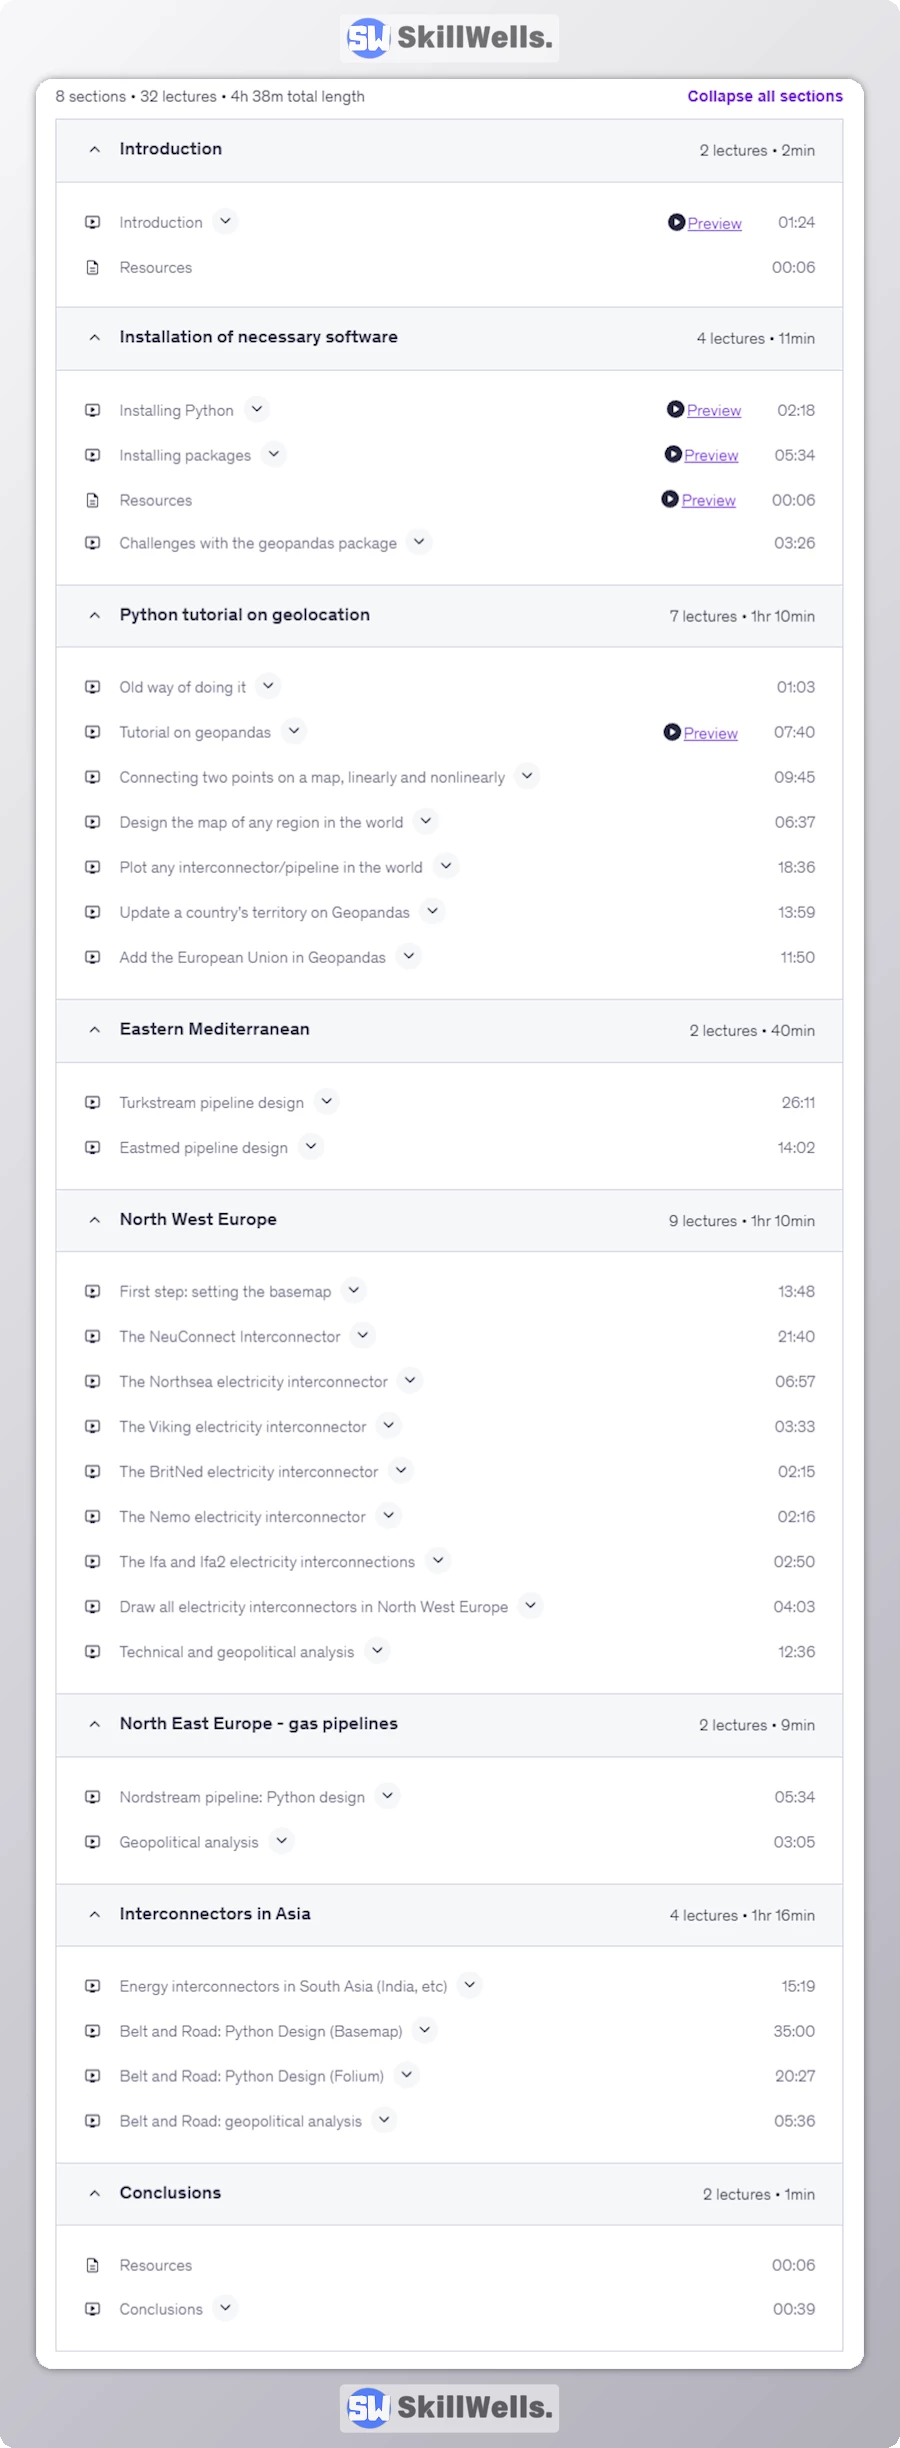Collapse the Introduction section

(95, 149)
